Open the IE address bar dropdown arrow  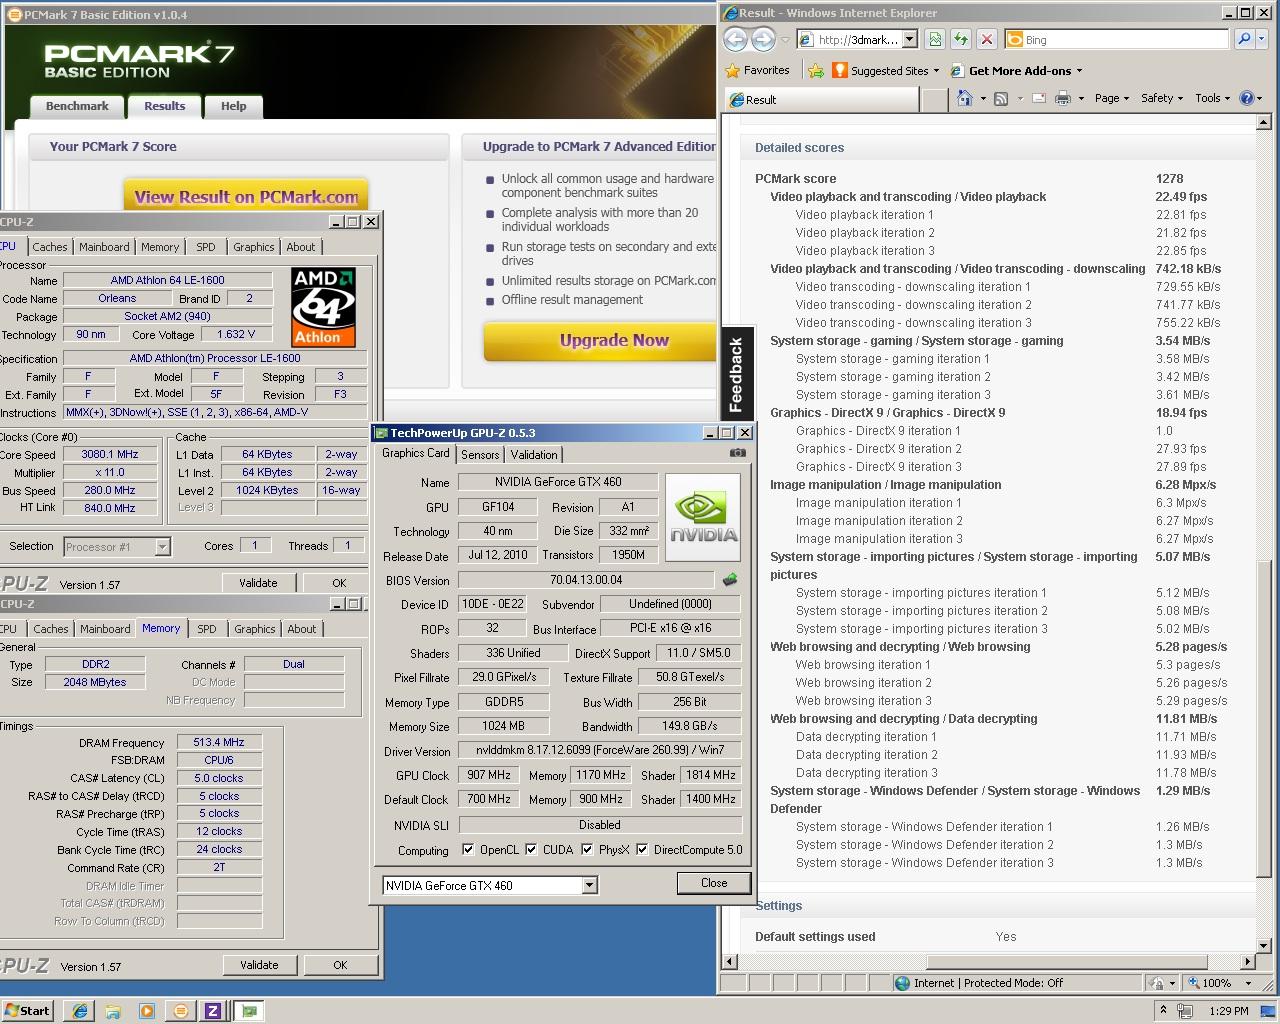(x=910, y=39)
